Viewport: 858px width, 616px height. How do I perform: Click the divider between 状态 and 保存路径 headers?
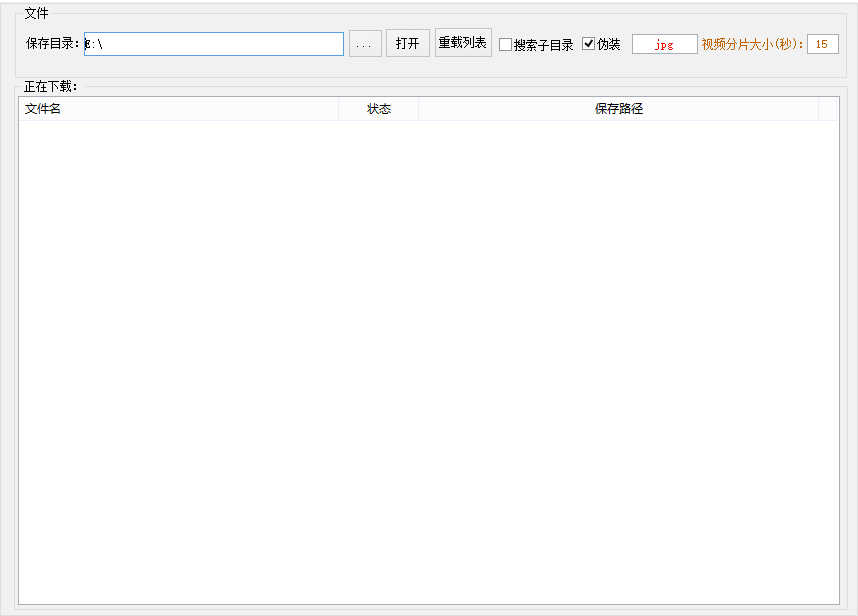point(418,109)
